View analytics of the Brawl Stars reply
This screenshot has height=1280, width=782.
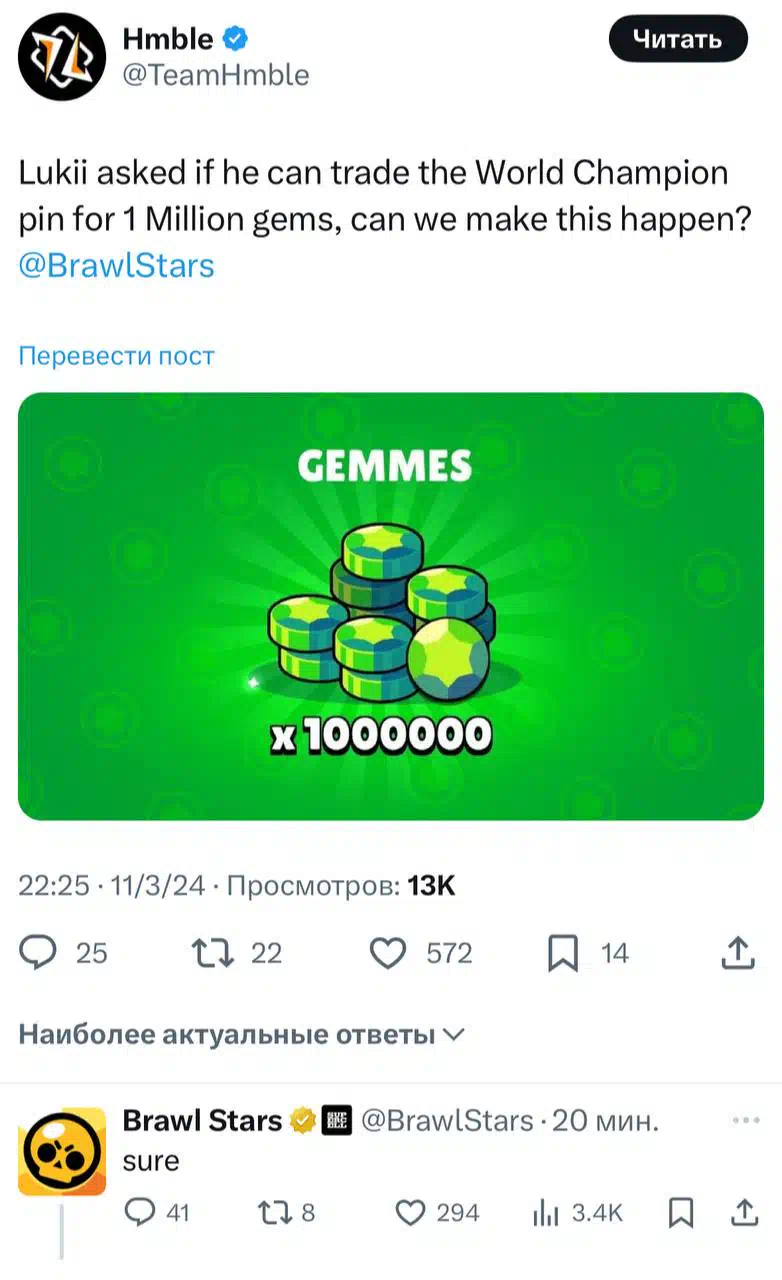[x=546, y=1213]
